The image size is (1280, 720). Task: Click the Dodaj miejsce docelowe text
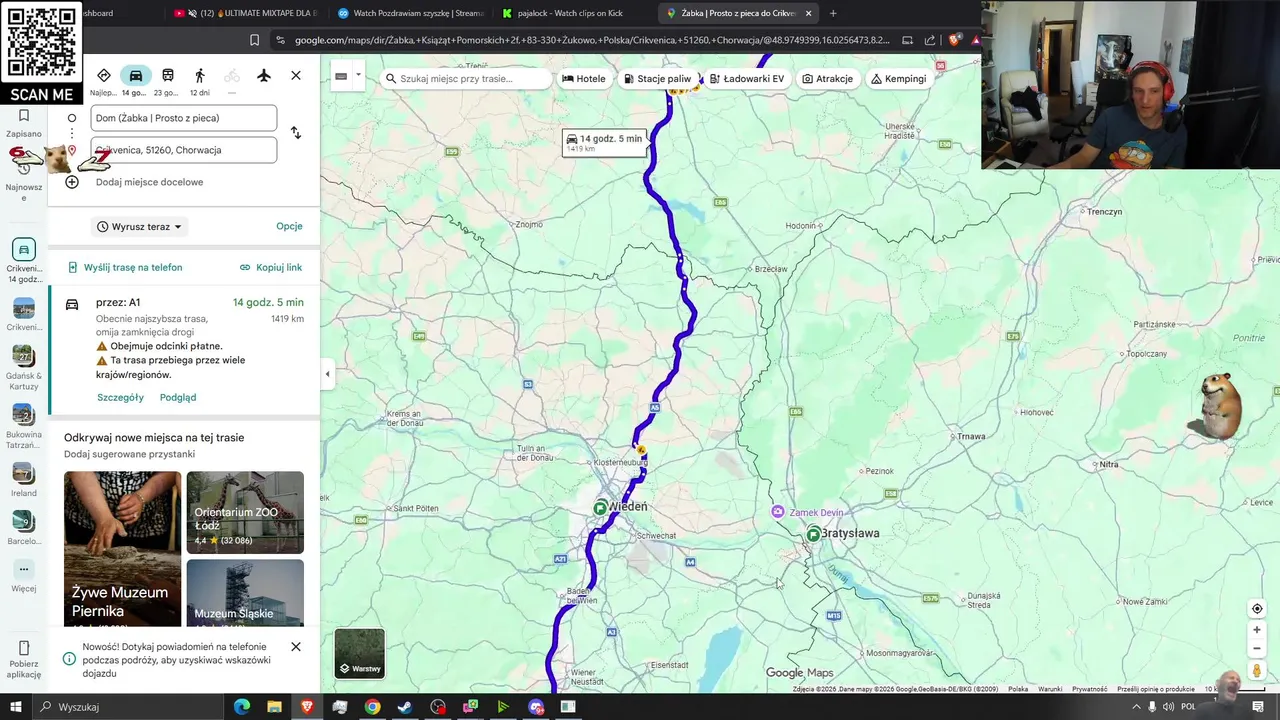[149, 182]
